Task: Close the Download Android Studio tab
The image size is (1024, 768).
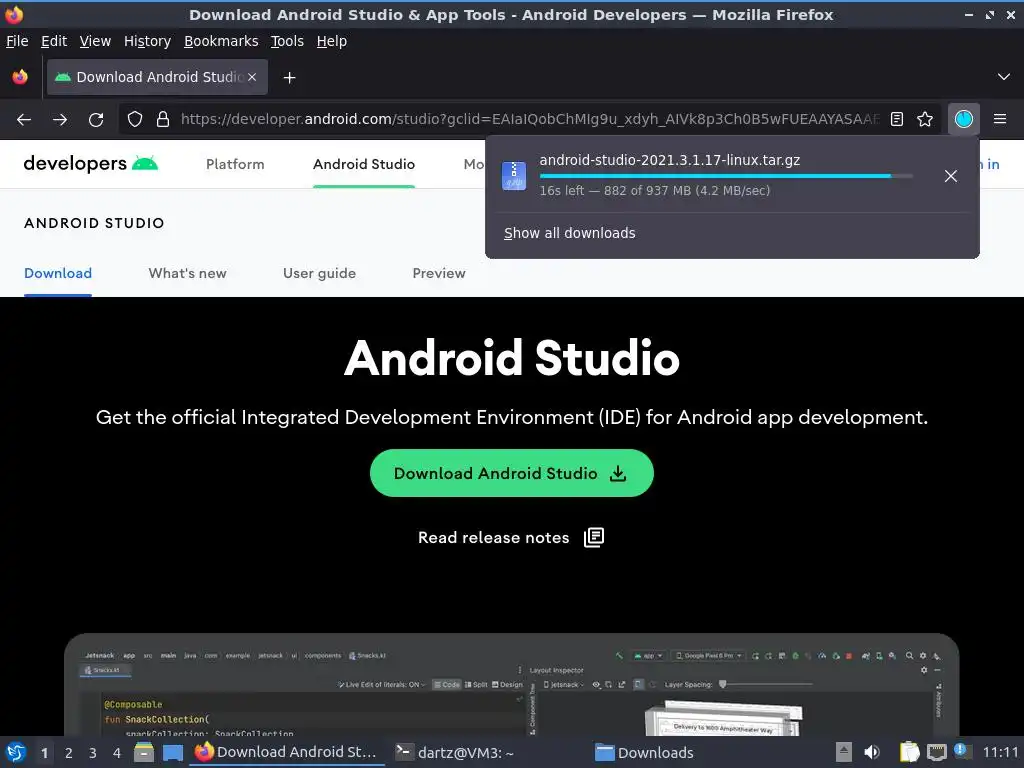Action: tap(252, 77)
